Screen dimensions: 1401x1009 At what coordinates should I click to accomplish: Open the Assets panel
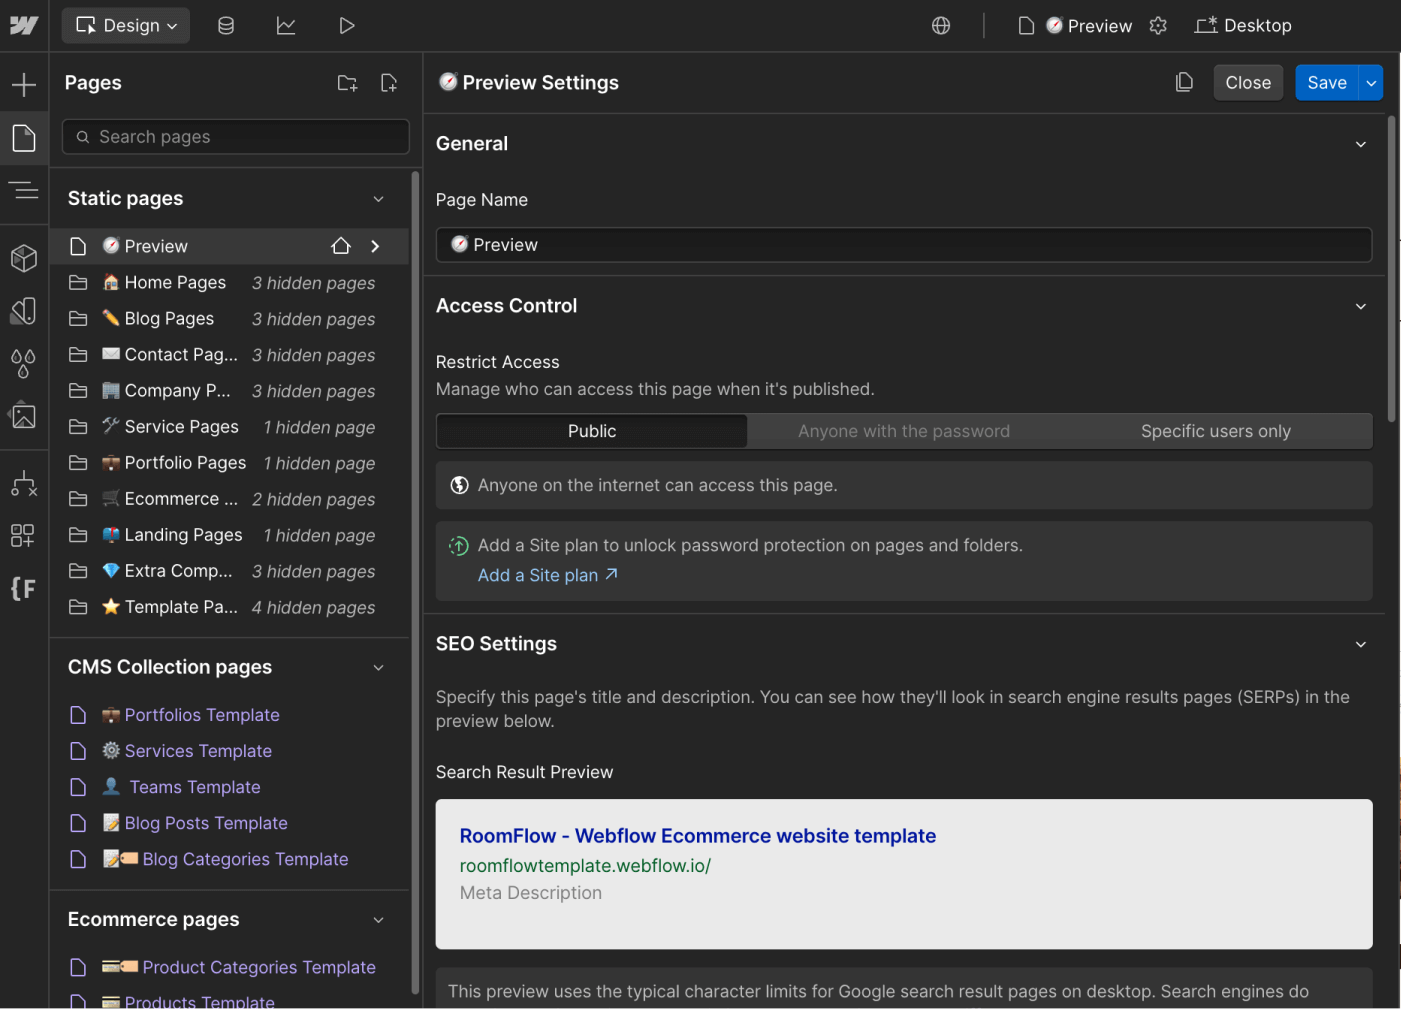pos(24,416)
